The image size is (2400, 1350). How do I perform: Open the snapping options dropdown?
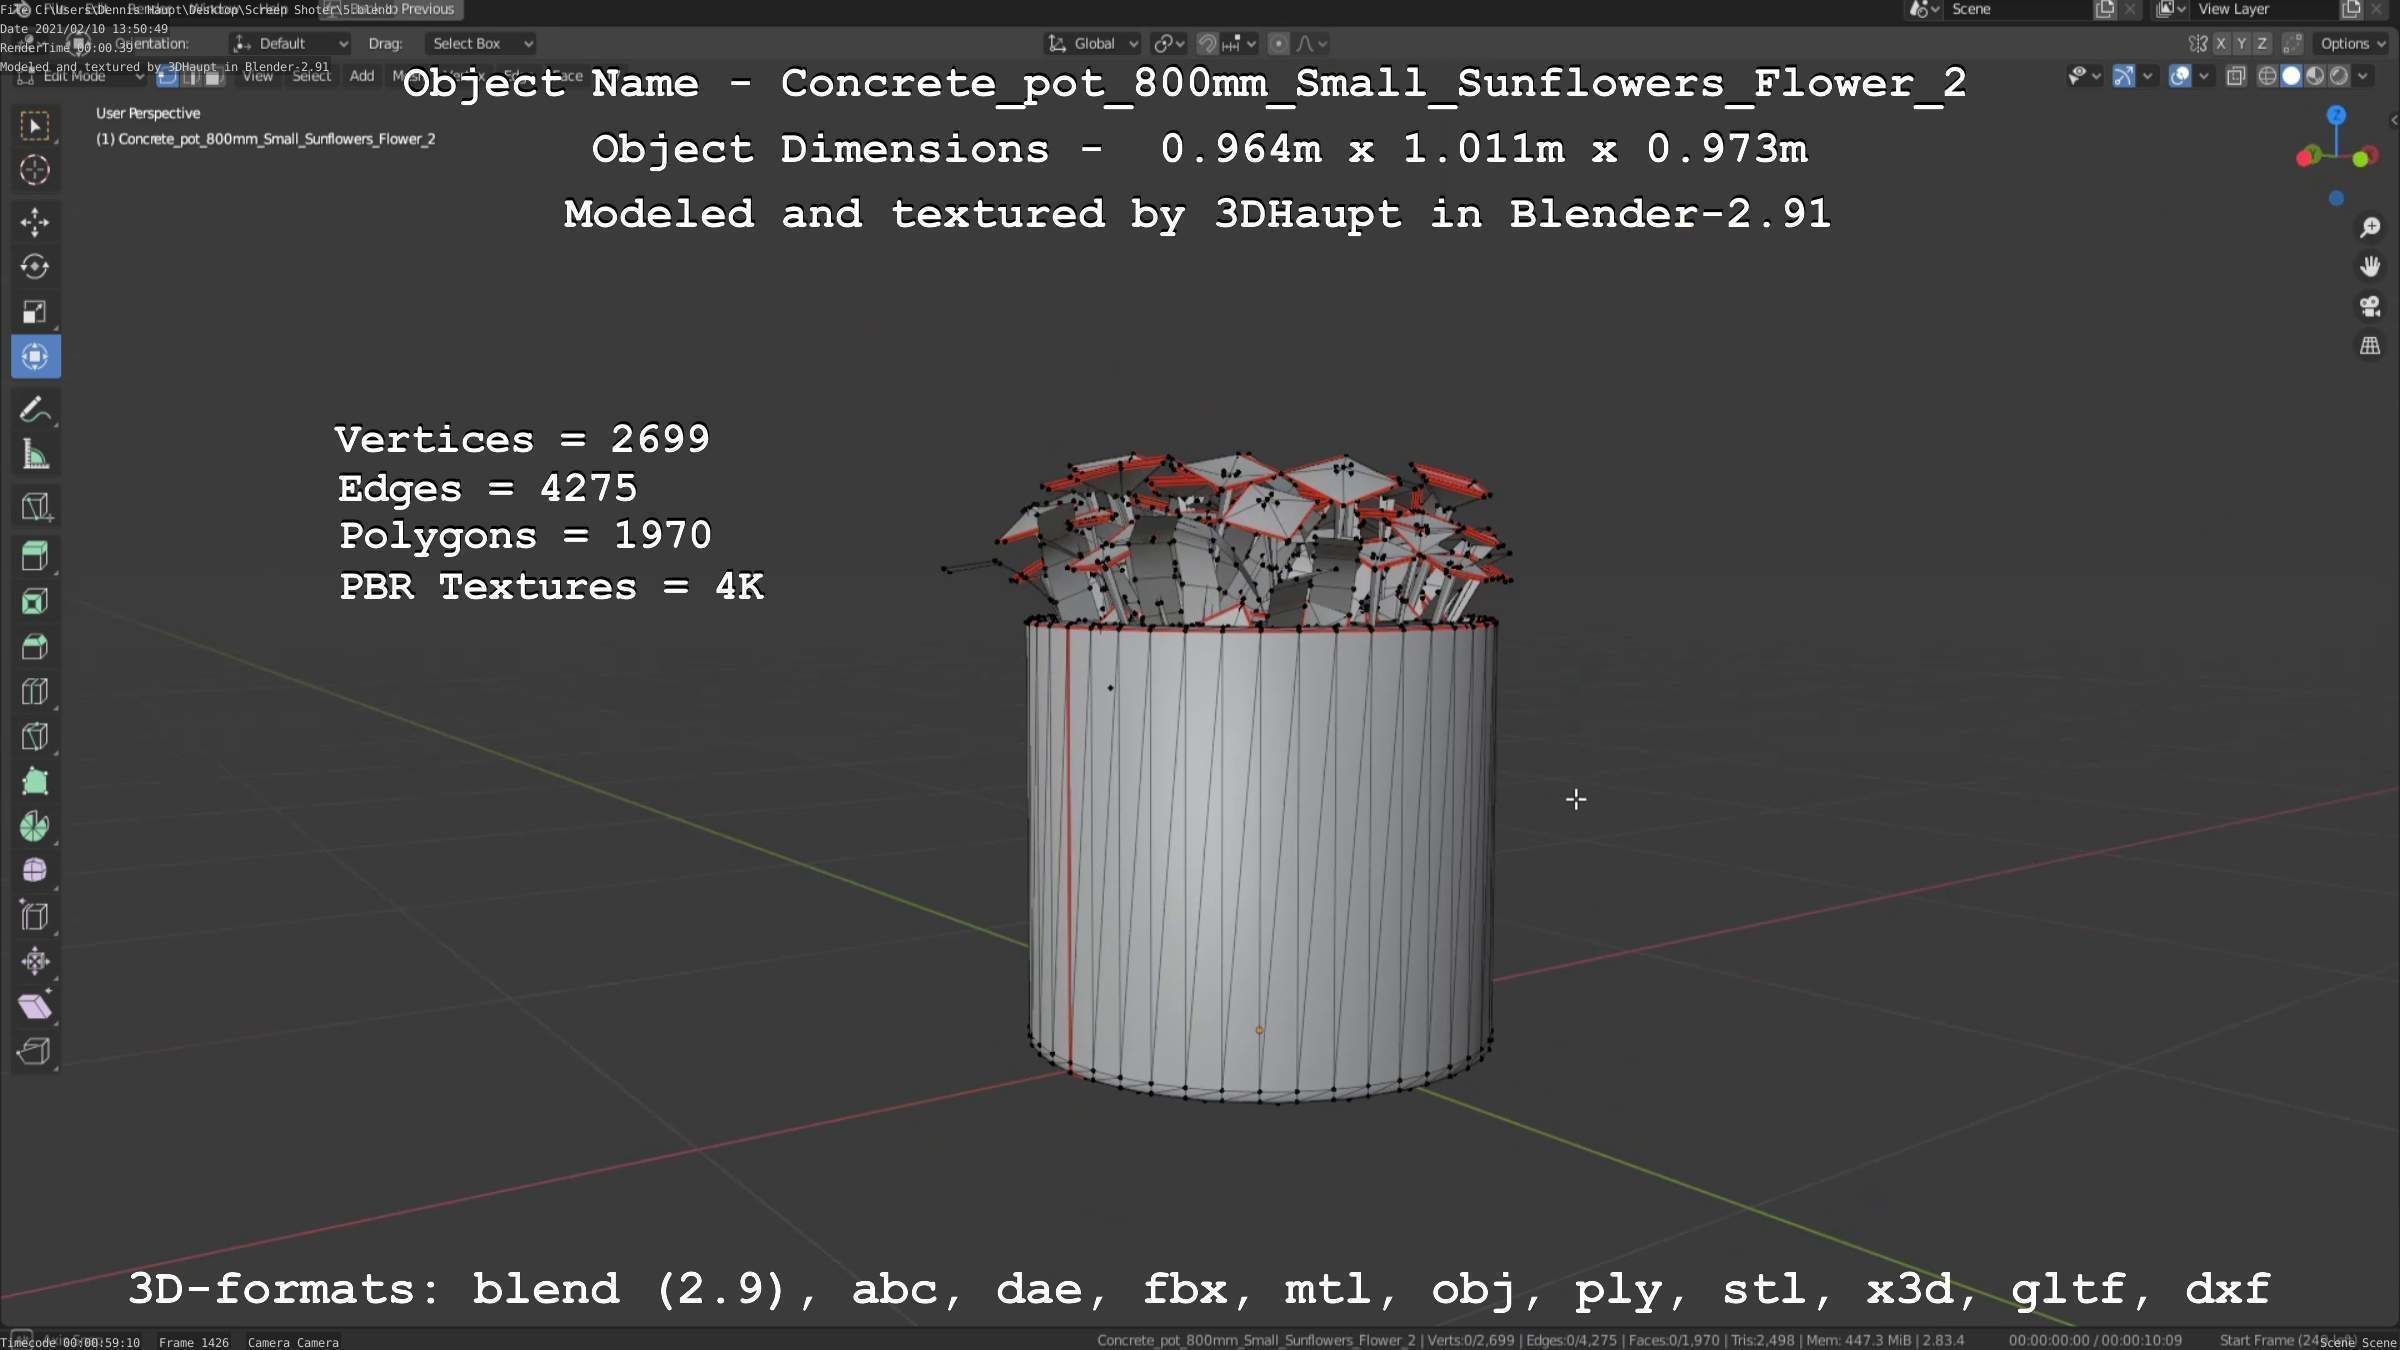click(1240, 44)
